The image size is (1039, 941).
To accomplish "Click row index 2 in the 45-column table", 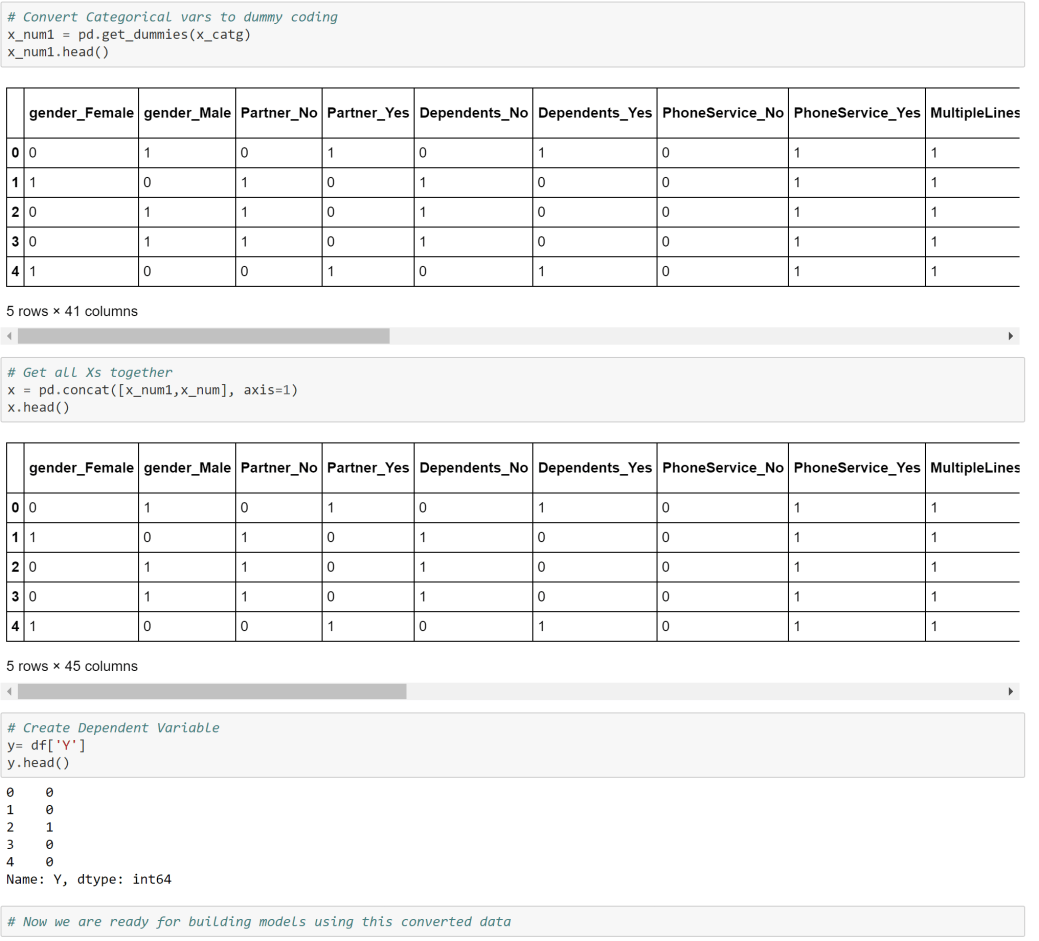I will click(15, 567).
